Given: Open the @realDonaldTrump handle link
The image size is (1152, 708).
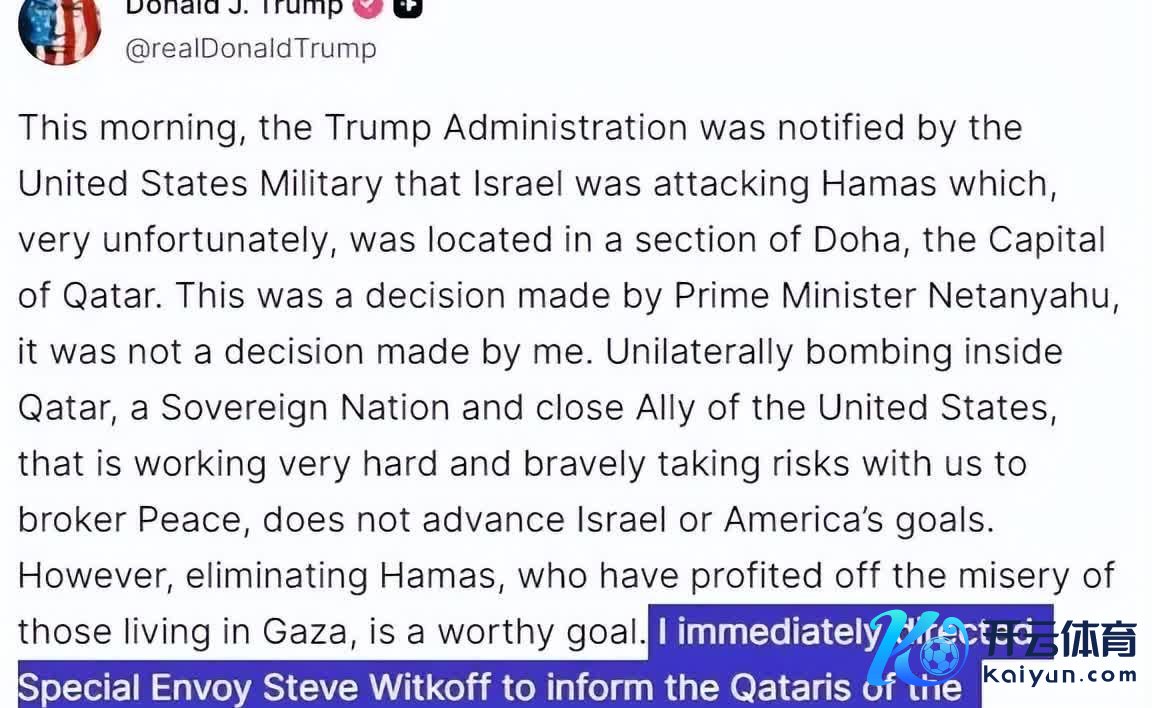Looking at the screenshot, I should click(250, 48).
